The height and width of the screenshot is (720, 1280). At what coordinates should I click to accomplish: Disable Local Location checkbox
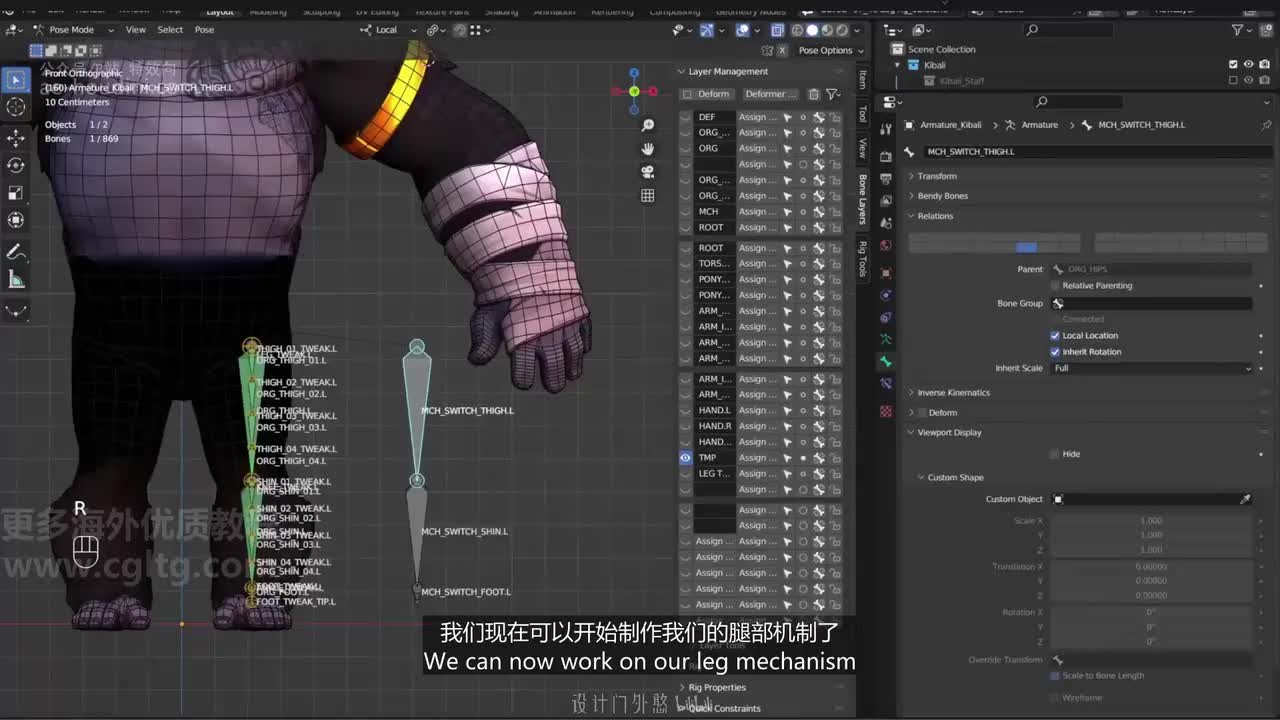click(x=1055, y=336)
